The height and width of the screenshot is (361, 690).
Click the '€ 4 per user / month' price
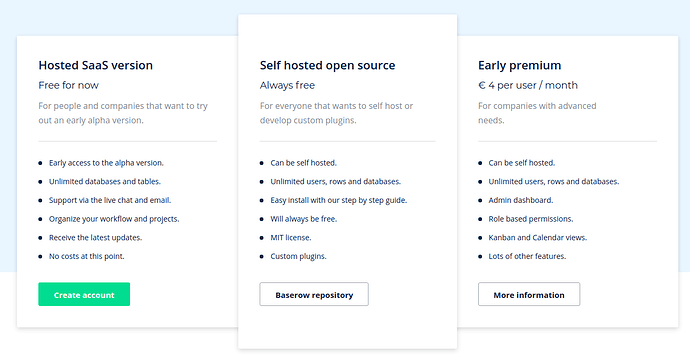click(x=528, y=85)
